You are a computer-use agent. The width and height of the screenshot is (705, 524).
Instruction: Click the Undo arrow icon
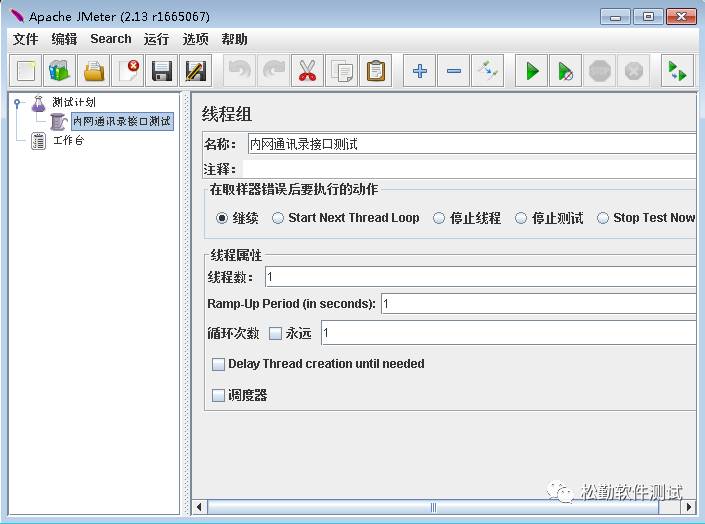(240, 71)
